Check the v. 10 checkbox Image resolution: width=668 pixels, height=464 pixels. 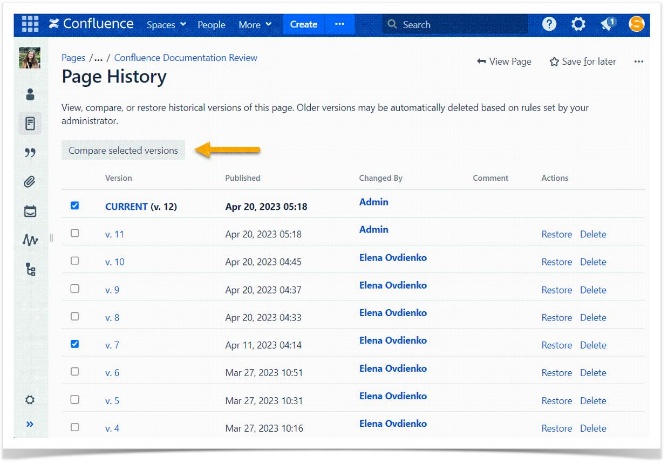coord(75,261)
